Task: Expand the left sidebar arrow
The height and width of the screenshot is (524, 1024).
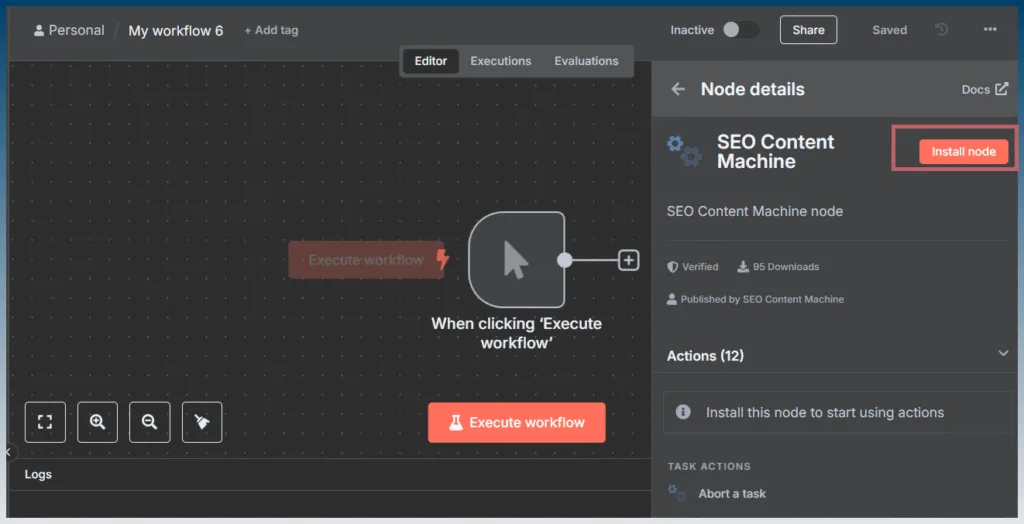Action: (9, 451)
